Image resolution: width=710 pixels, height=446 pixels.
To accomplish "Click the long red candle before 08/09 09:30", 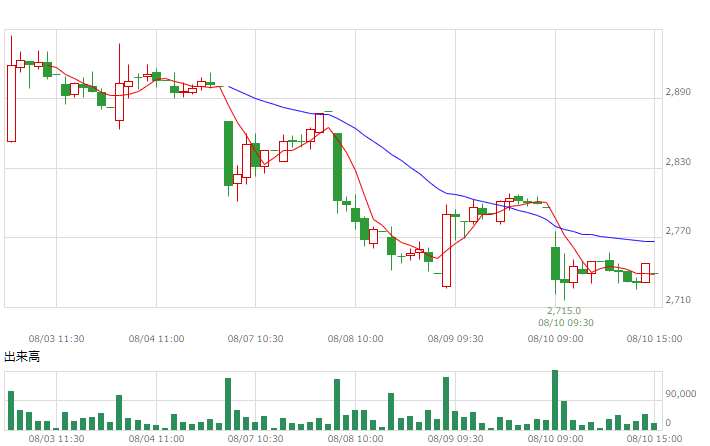I will tap(446, 250).
